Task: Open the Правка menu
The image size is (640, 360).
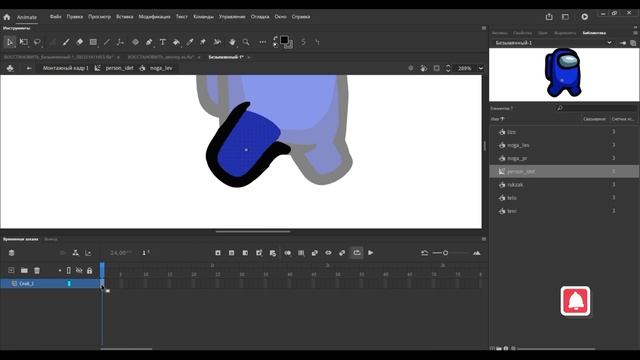Action: coord(75,17)
